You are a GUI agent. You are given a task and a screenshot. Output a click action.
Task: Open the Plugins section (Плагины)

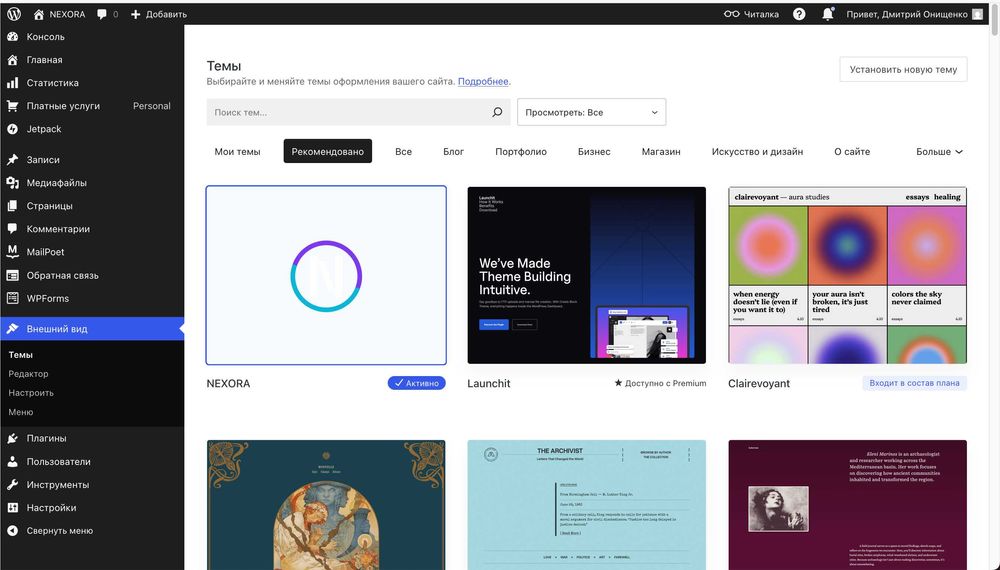46,438
